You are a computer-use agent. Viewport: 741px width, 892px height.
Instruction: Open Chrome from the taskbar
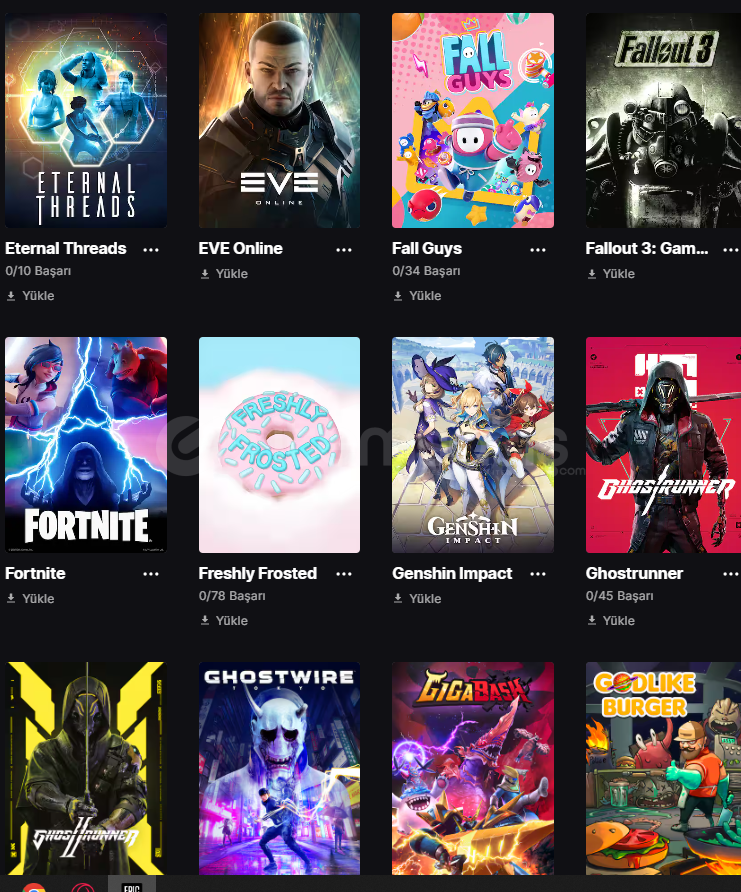click(x=34, y=887)
